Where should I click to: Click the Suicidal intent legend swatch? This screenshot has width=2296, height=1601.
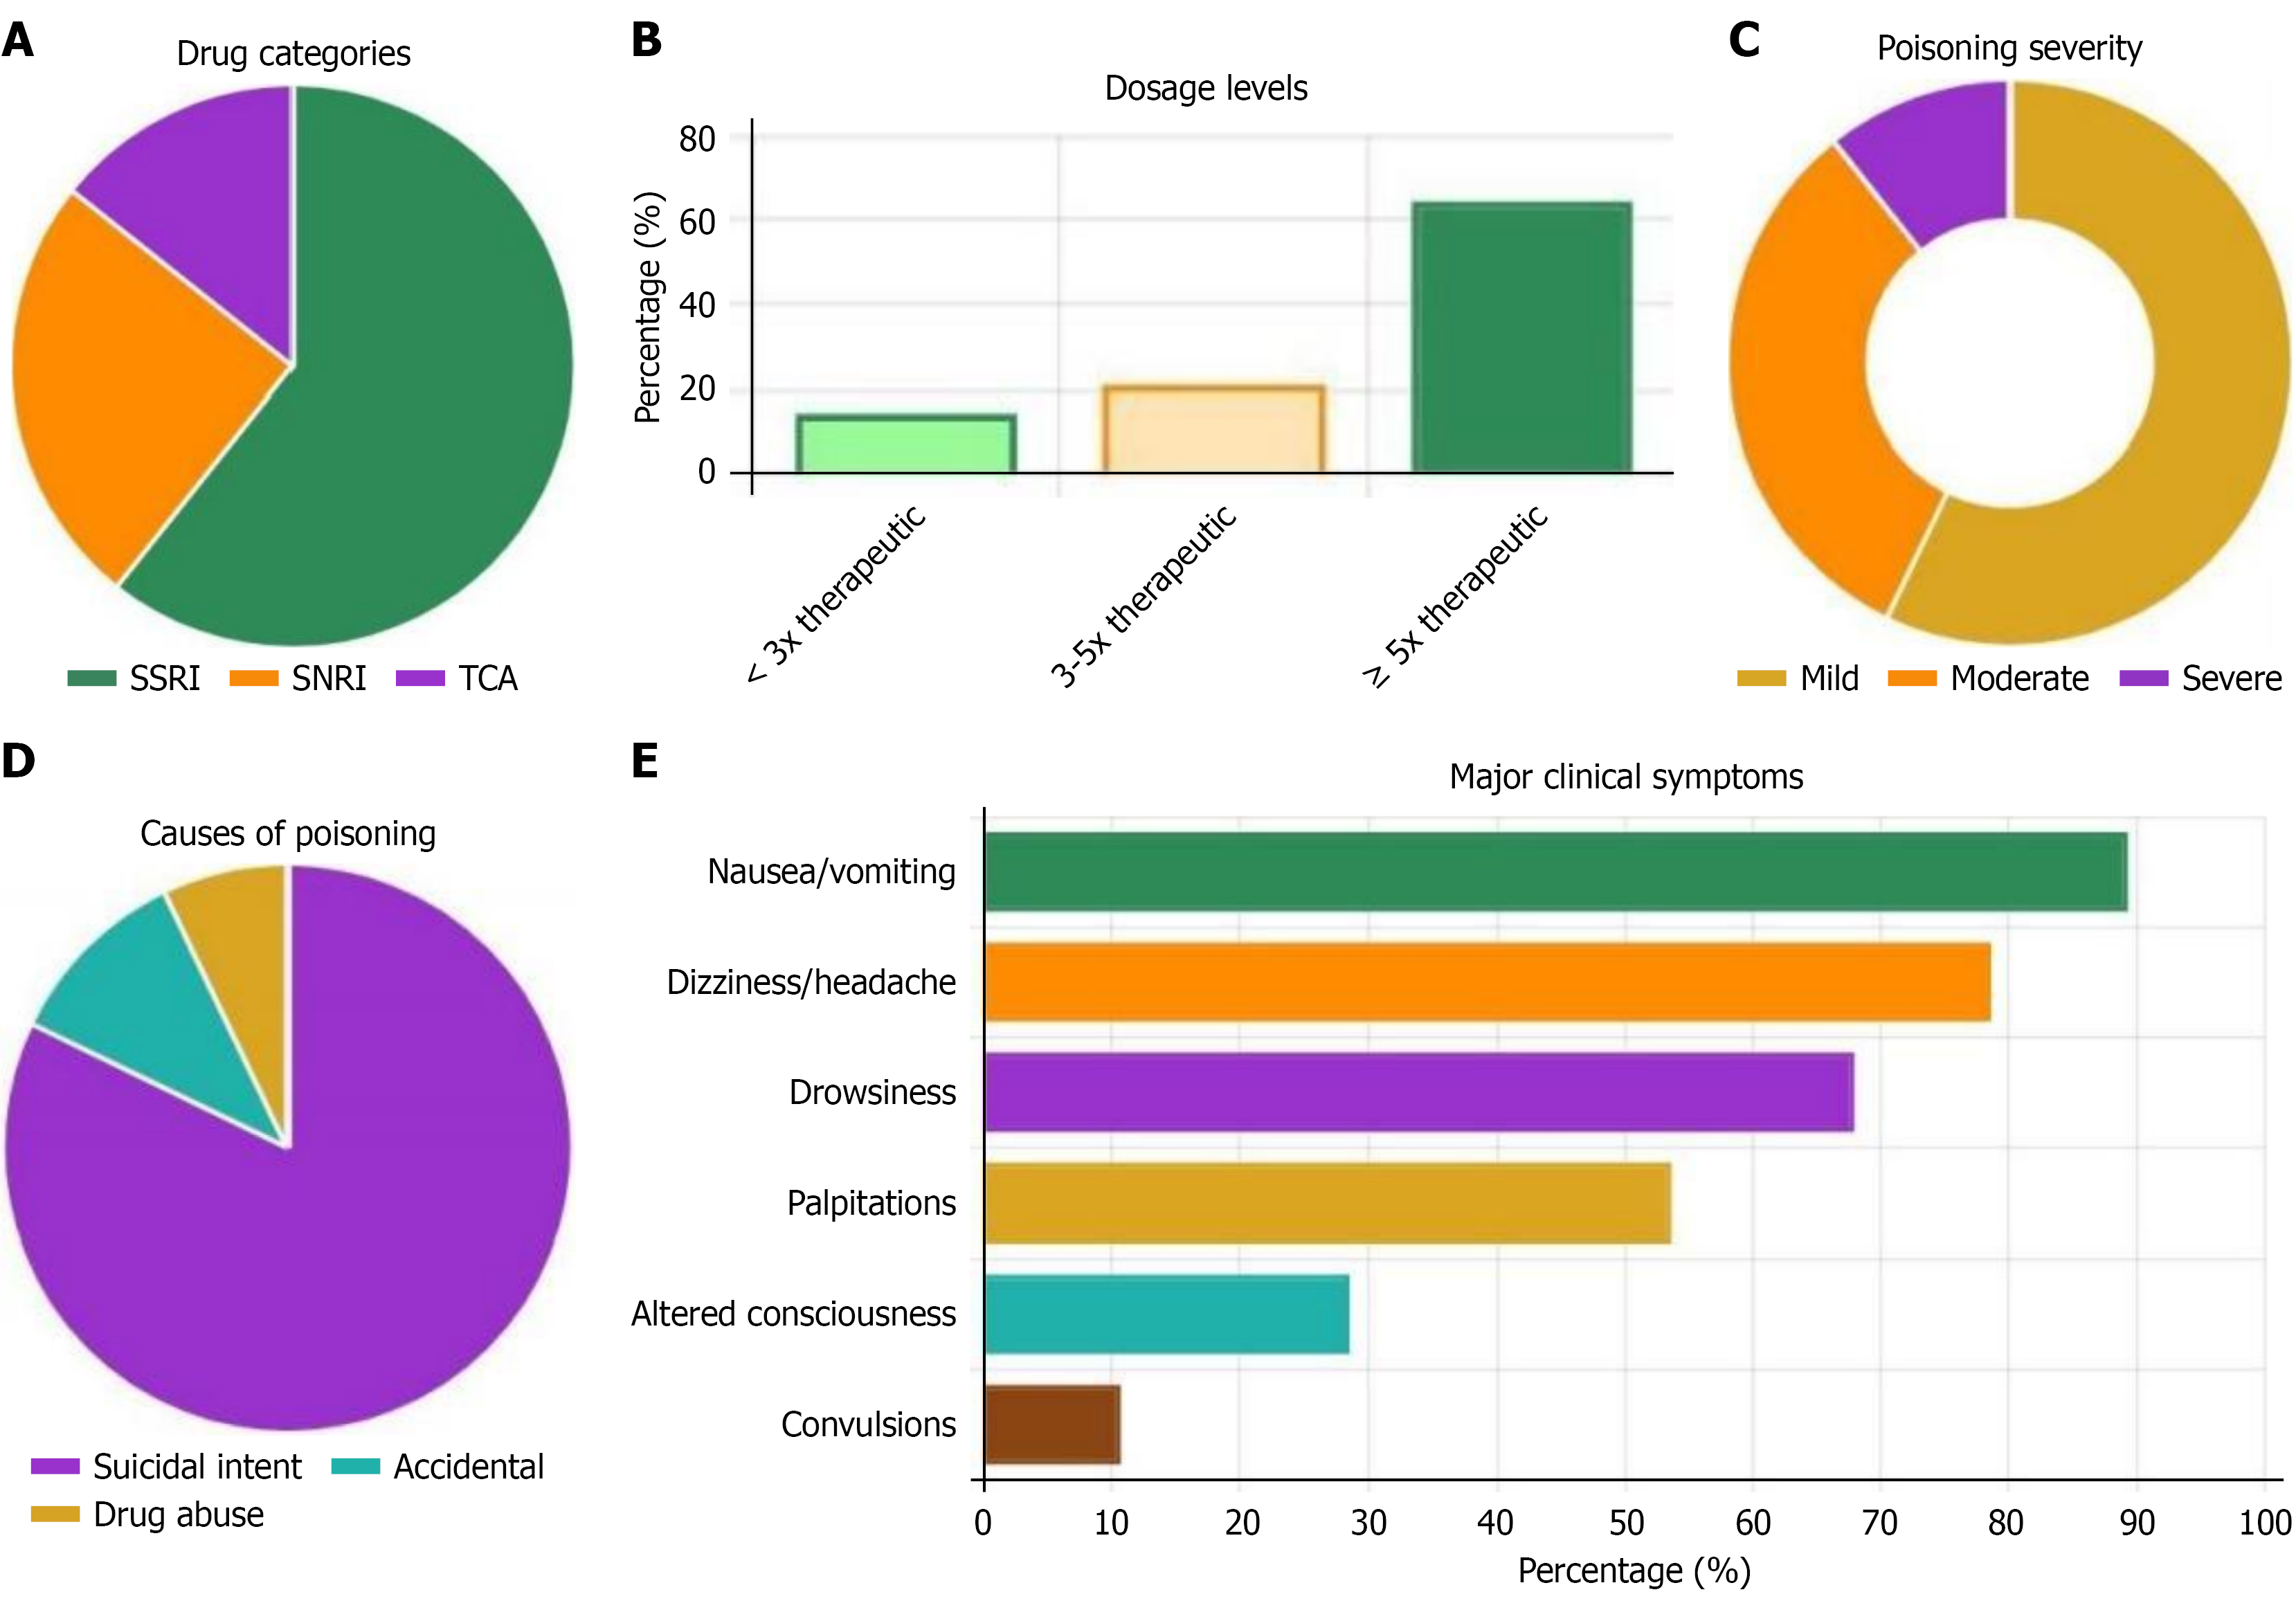[x=55, y=1466]
